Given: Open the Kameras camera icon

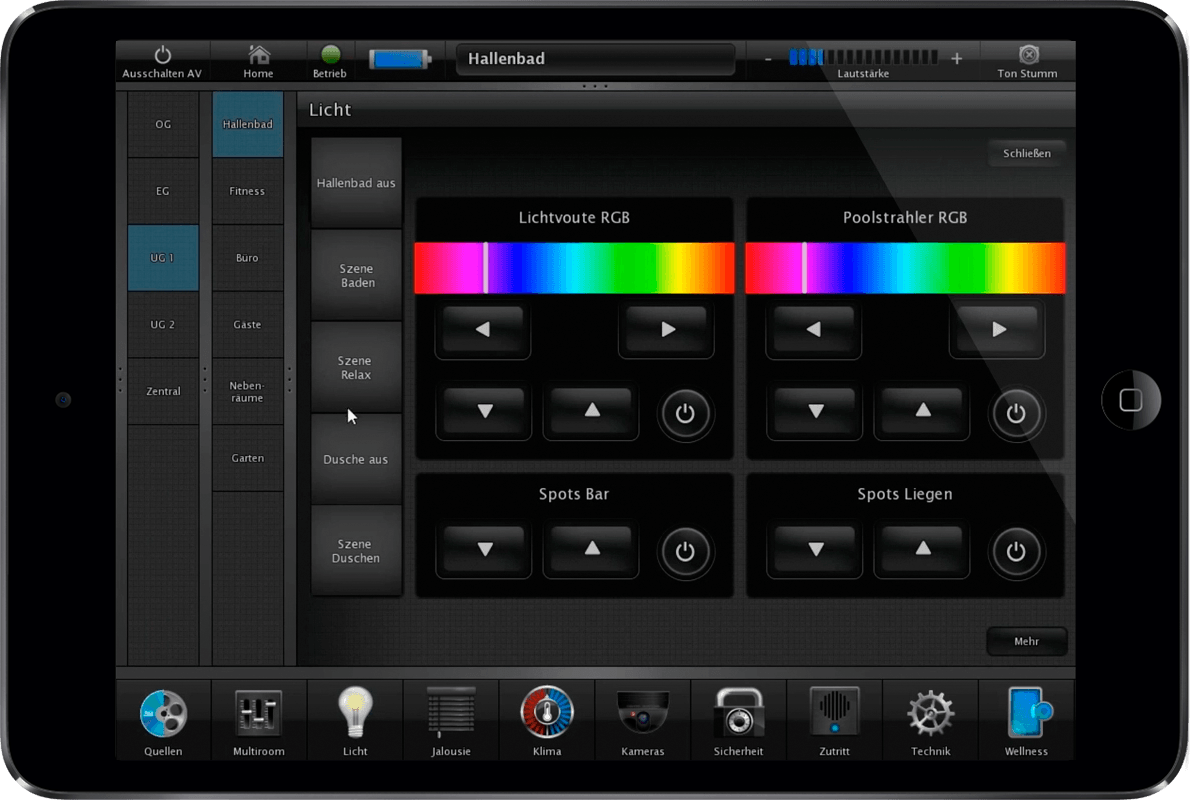Looking at the screenshot, I should coord(642,714).
